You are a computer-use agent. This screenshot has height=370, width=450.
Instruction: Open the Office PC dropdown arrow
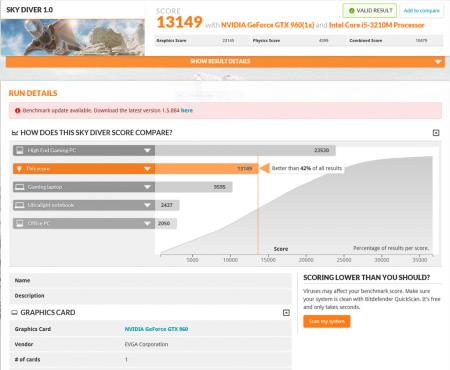point(147,223)
